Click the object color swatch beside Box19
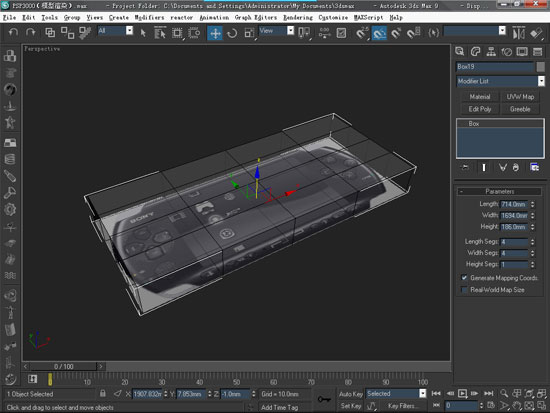 (x=541, y=67)
